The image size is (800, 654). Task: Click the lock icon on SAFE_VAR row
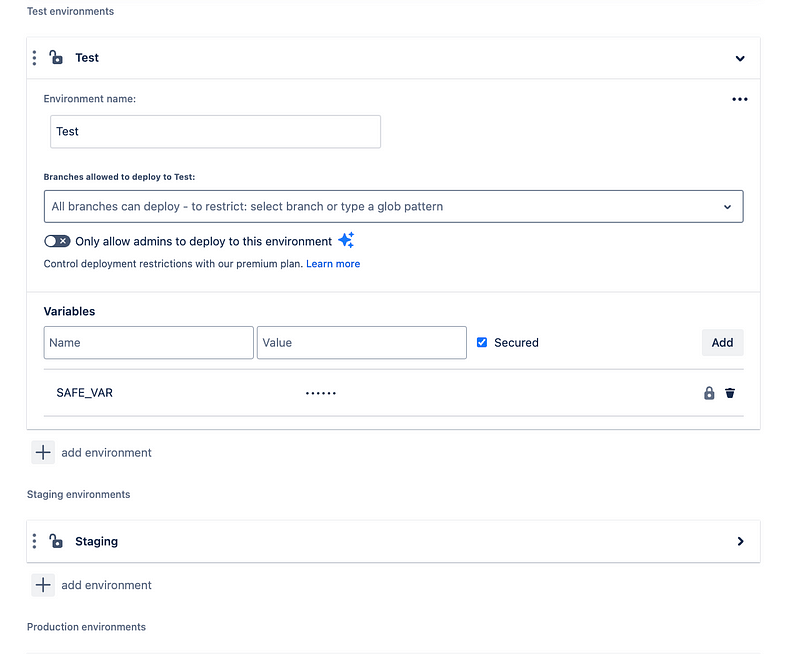(709, 393)
